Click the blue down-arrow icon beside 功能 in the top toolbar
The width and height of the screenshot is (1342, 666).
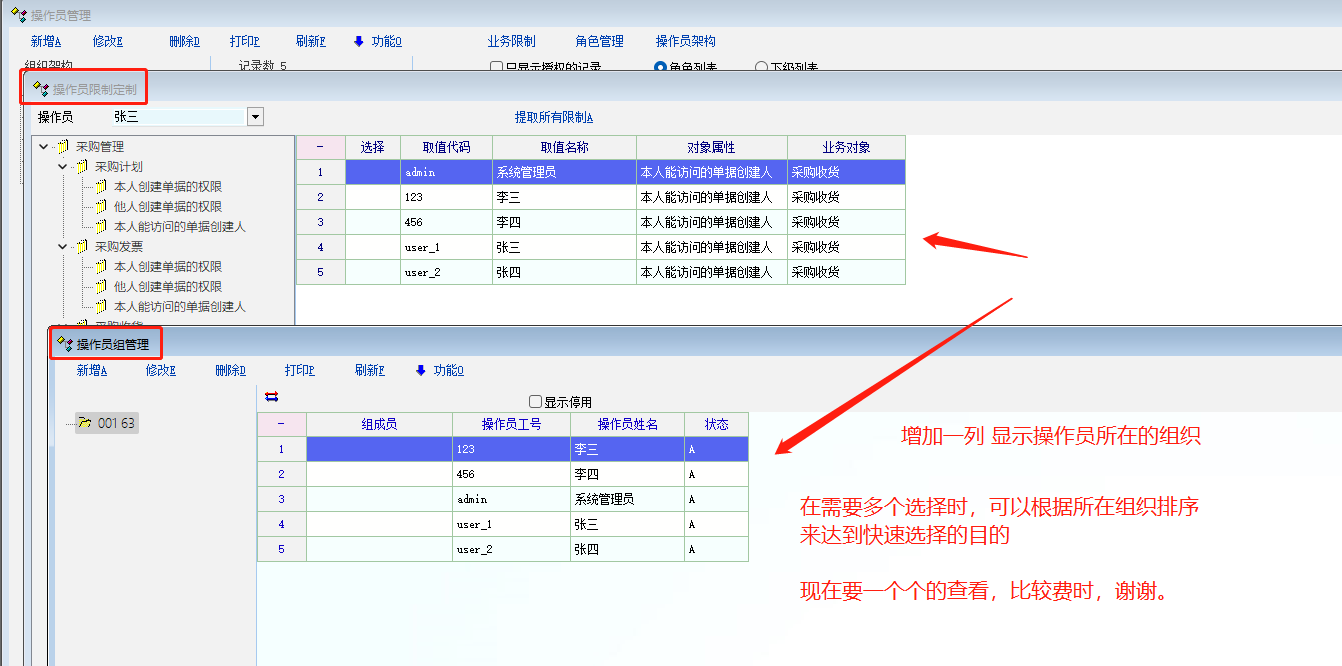(x=359, y=41)
